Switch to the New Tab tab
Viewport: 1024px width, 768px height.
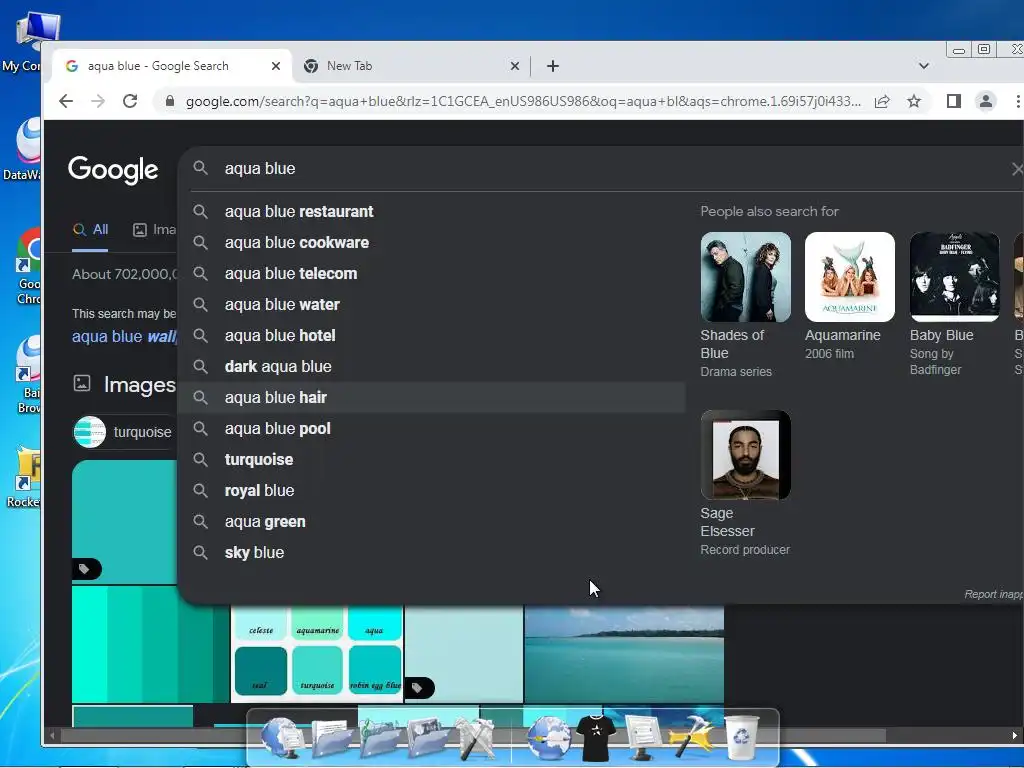tap(411, 66)
